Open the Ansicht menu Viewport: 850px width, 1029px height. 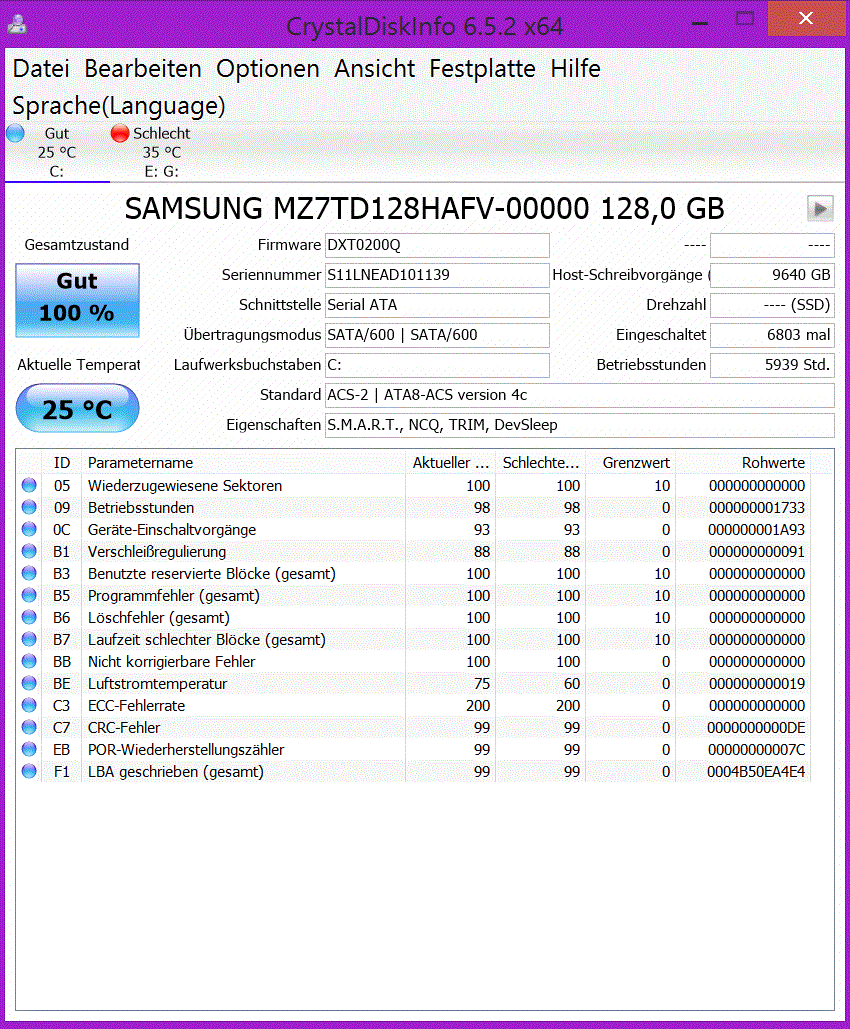374,68
